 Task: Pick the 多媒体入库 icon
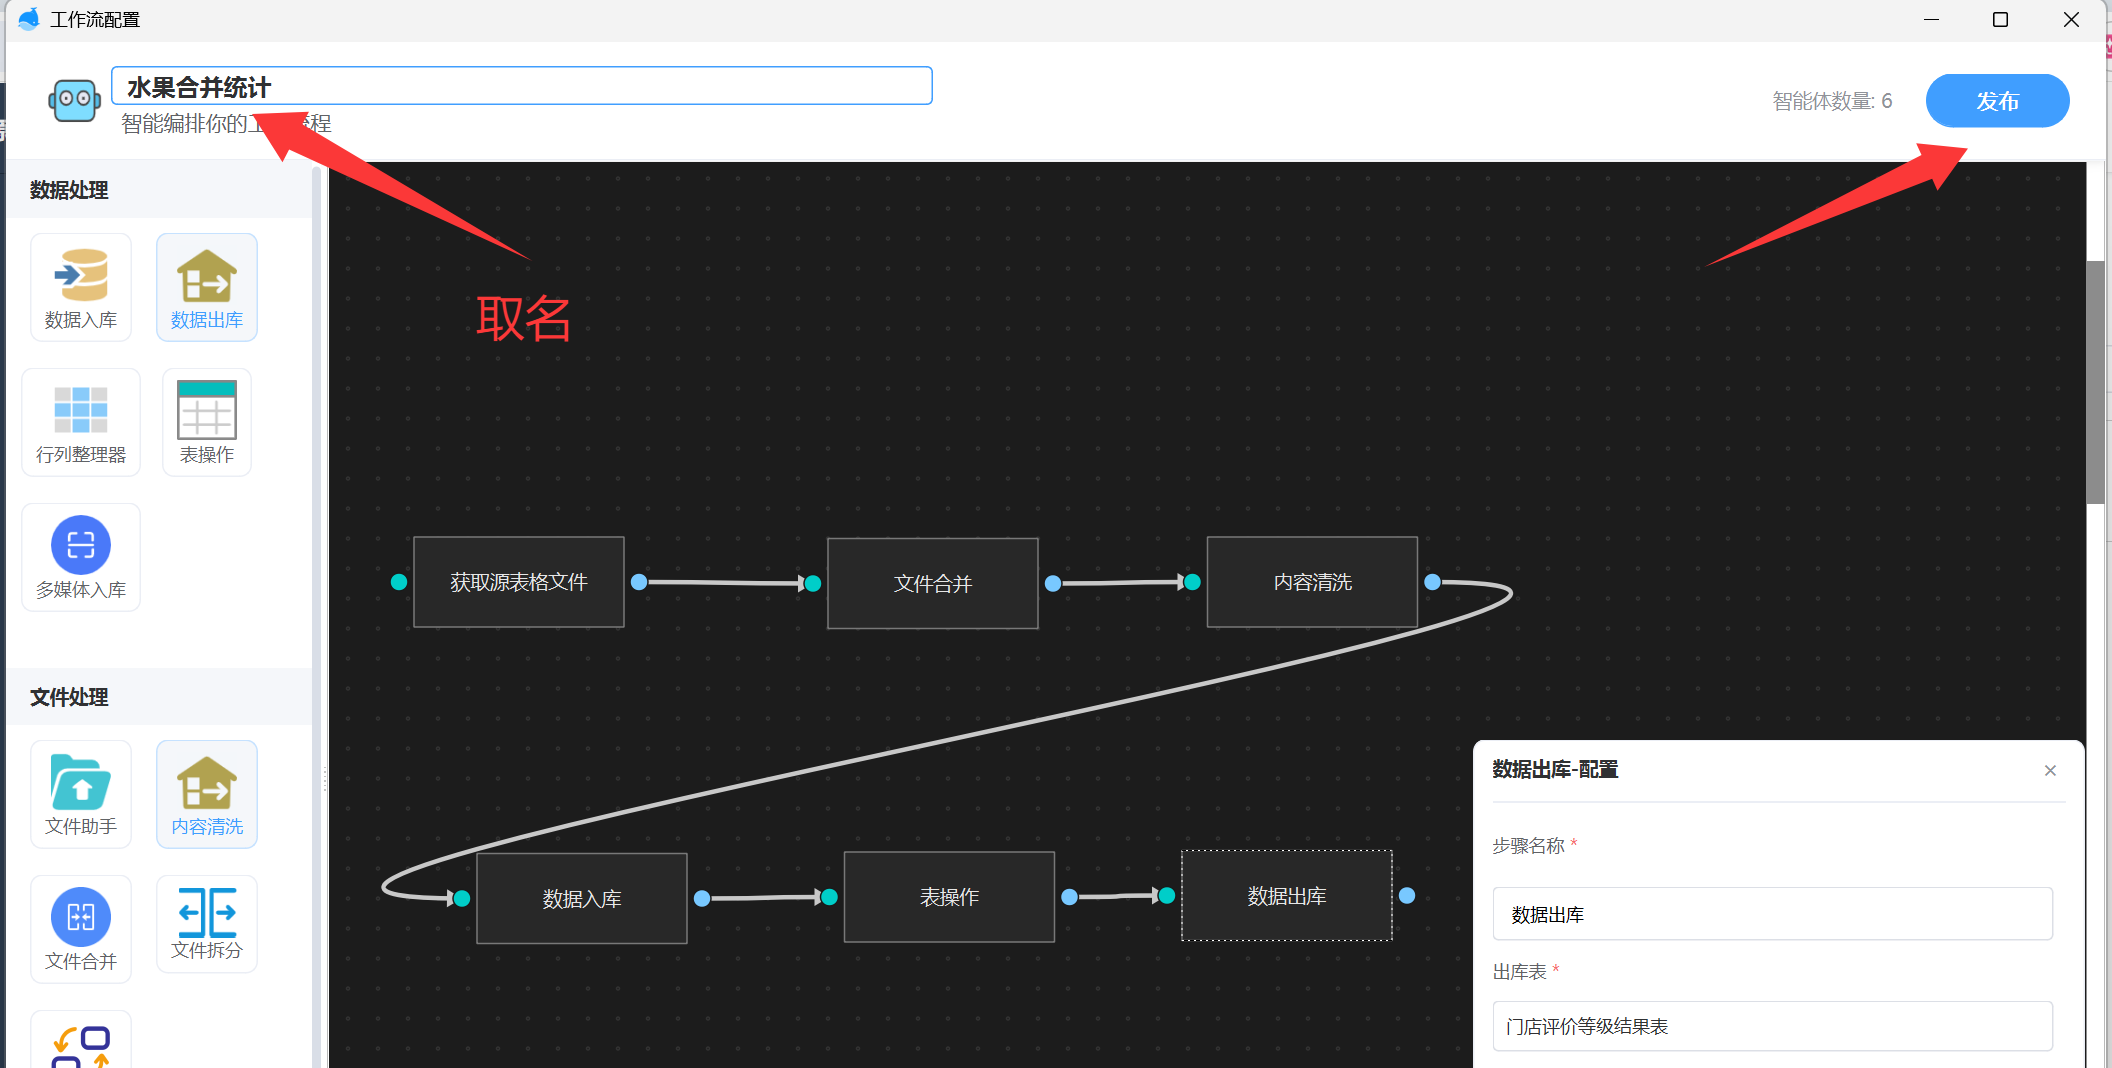click(x=81, y=557)
